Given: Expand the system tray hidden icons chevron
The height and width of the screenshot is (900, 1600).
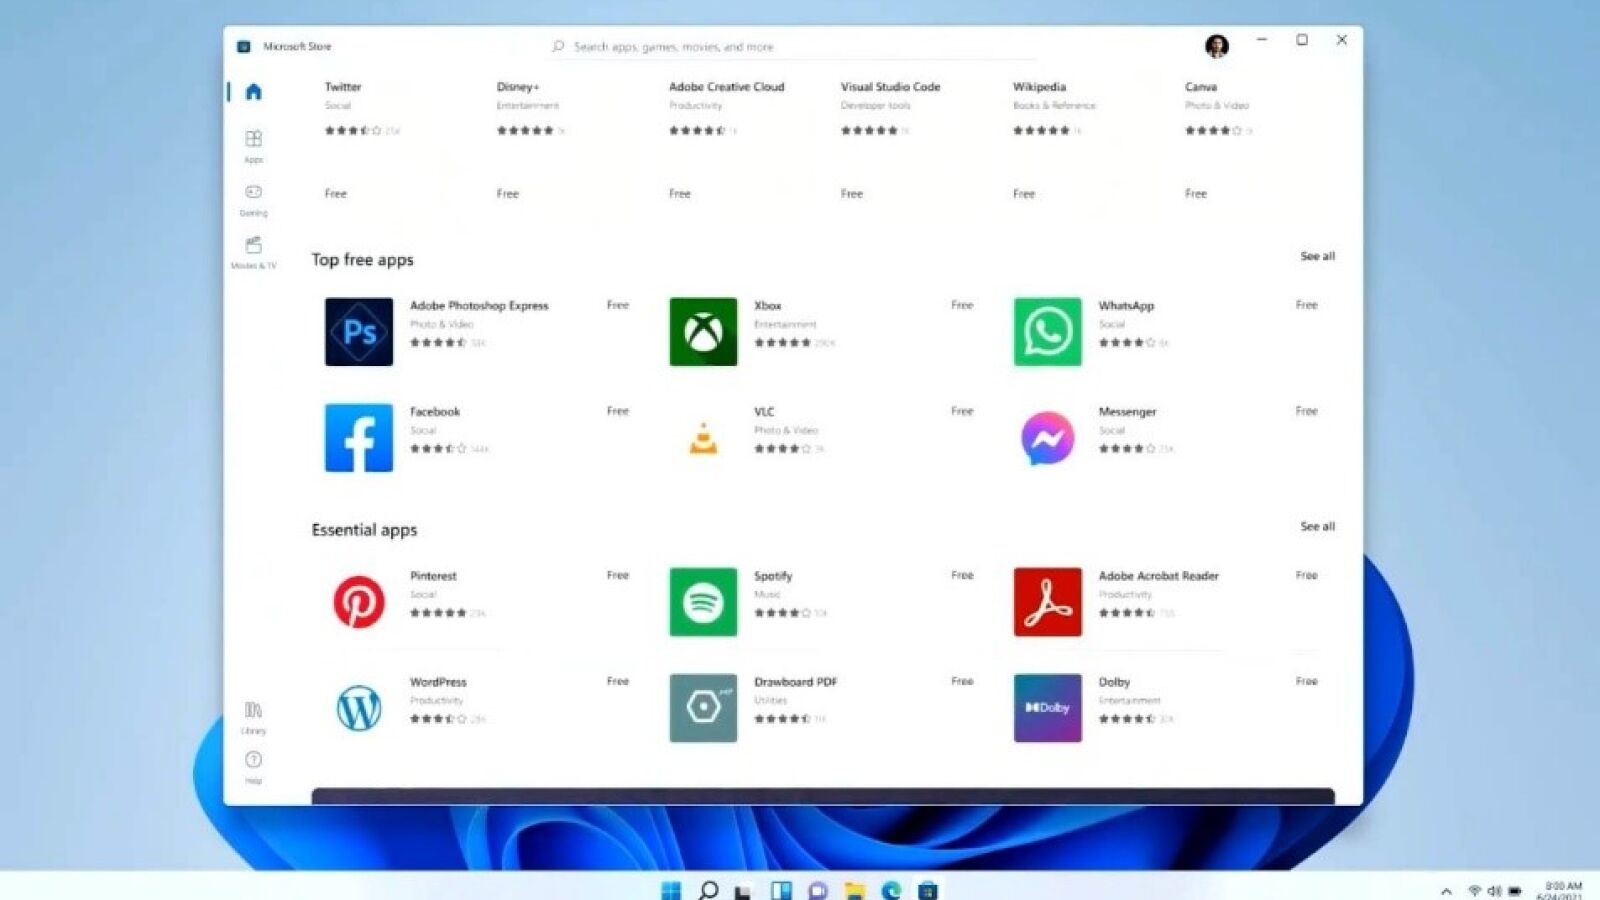Looking at the screenshot, I should tap(1446, 891).
